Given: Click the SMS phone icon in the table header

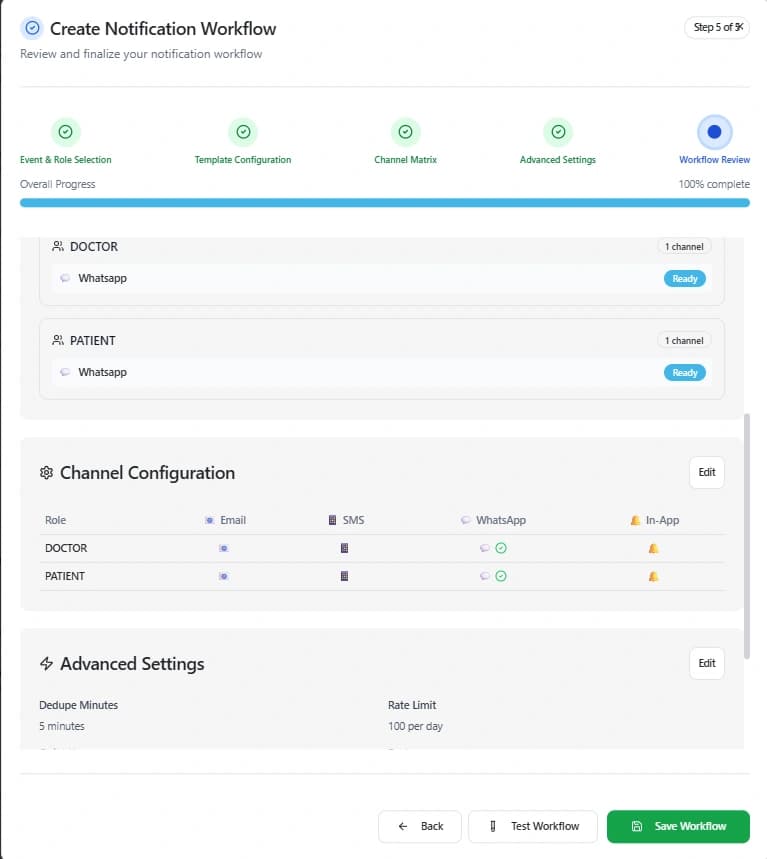Looking at the screenshot, I should (332, 520).
